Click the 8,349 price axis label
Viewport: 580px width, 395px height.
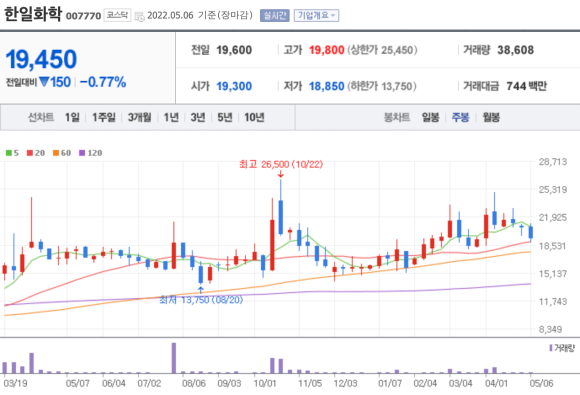(550, 329)
